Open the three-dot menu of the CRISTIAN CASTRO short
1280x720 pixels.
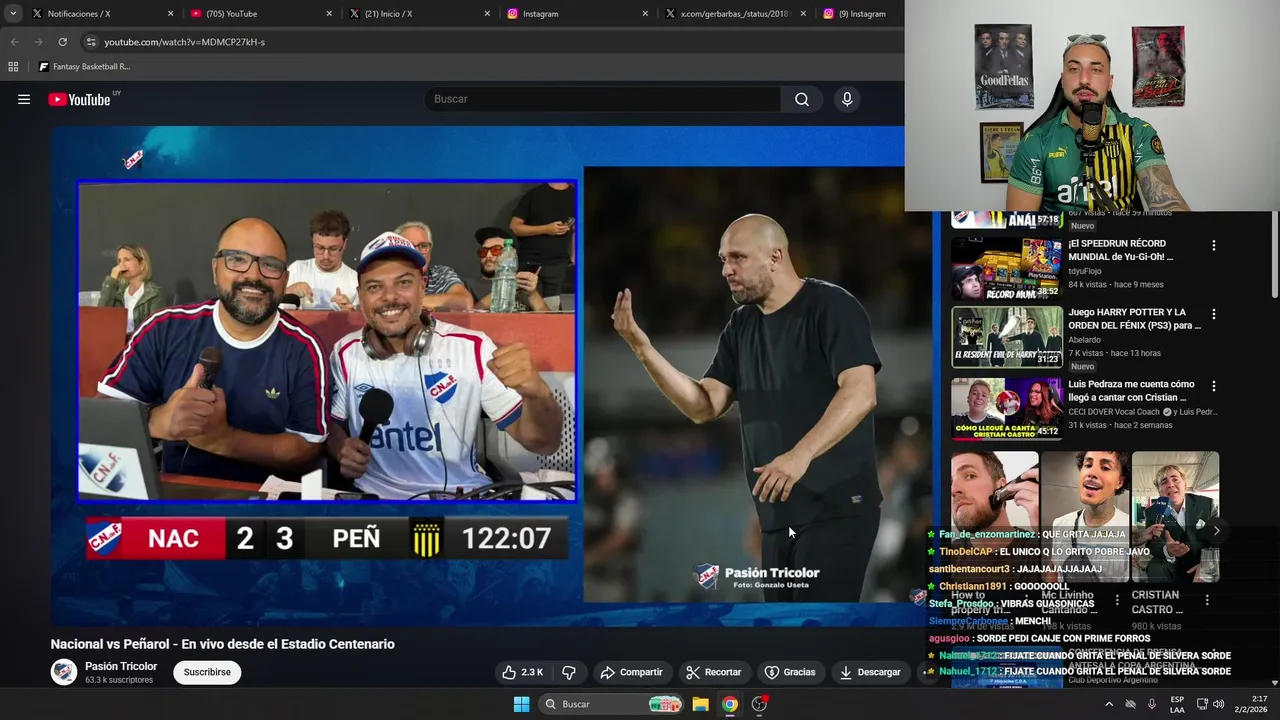click(1207, 600)
